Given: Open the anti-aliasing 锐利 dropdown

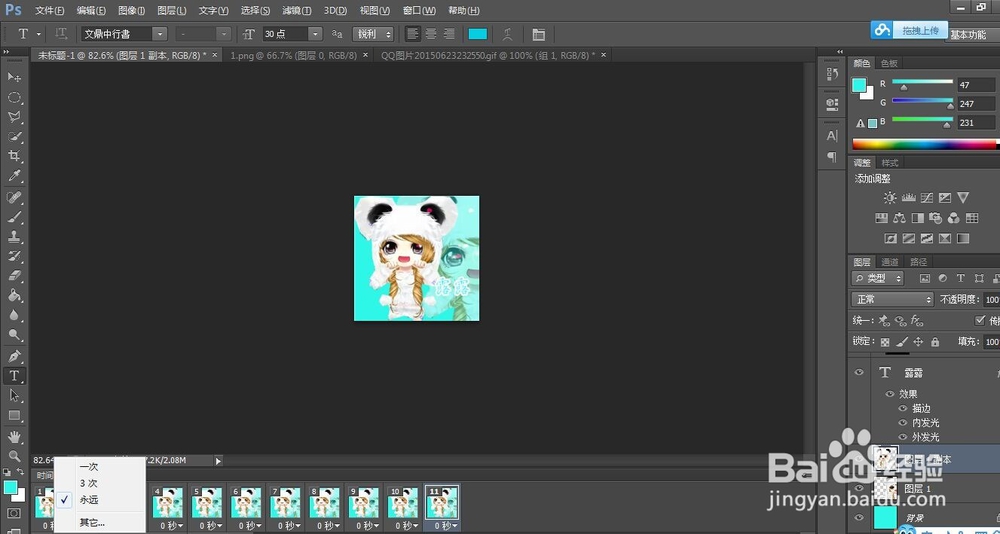Looking at the screenshot, I should 372,34.
